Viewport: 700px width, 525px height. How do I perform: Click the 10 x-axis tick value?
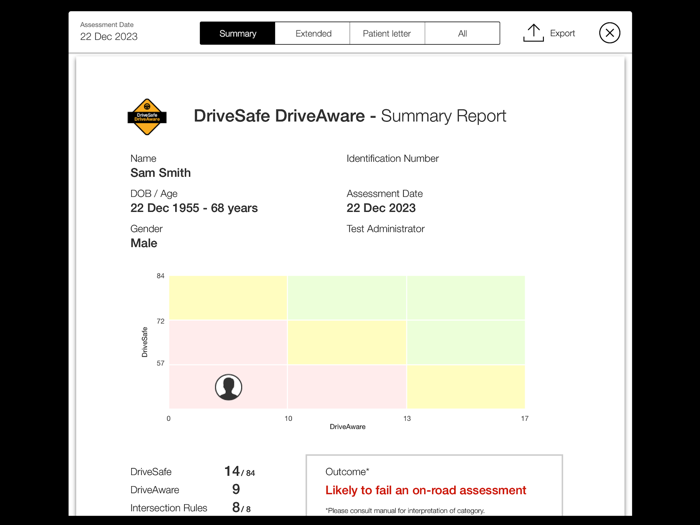pyautogui.click(x=288, y=418)
